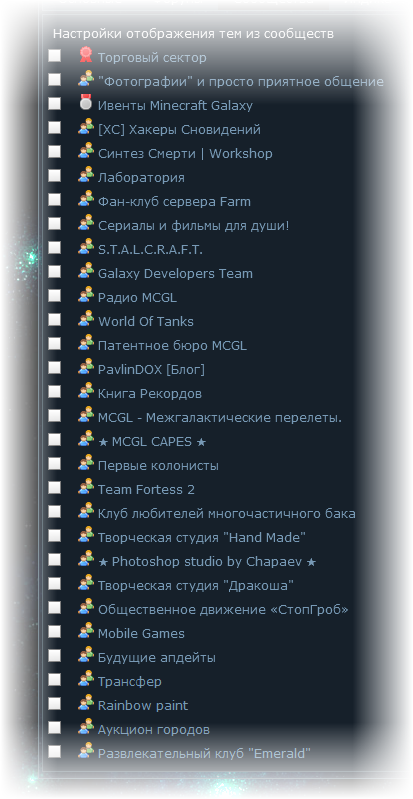Image resolution: width=413 pixels, height=799 pixels.
Task: Open the Патентное бюро MCGL community link
Action: pyautogui.click(x=172, y=345)
